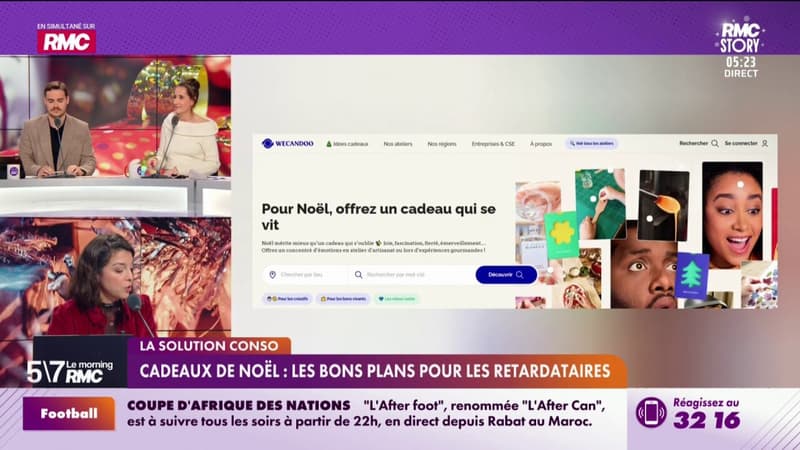
Task: Select the 'Pour les créatifs' filter chip
Action: coord(287,298)
